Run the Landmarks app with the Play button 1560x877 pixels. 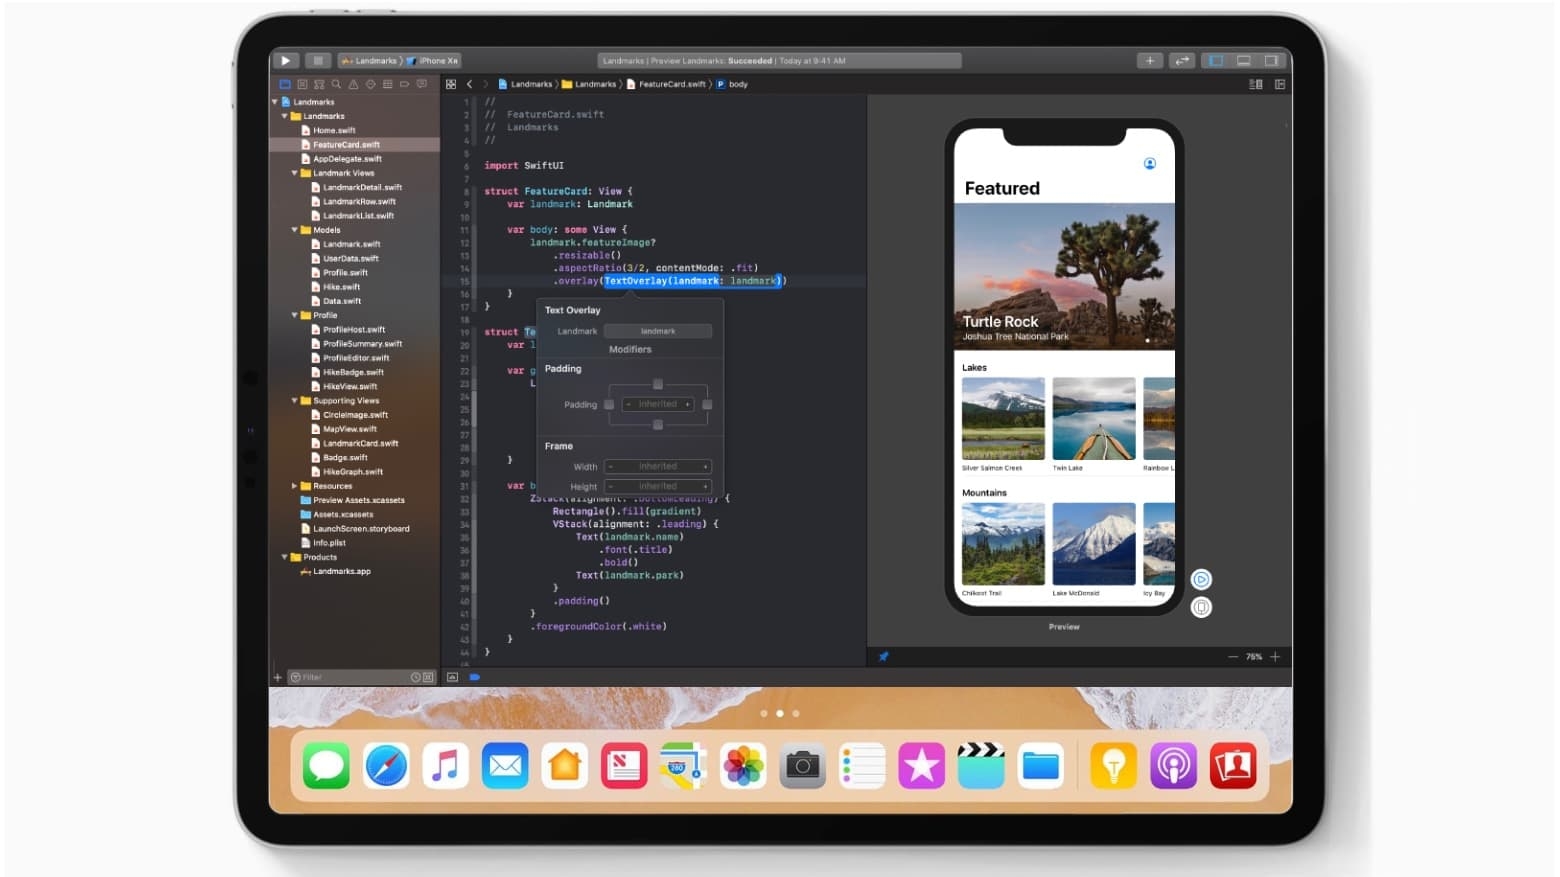285,60
